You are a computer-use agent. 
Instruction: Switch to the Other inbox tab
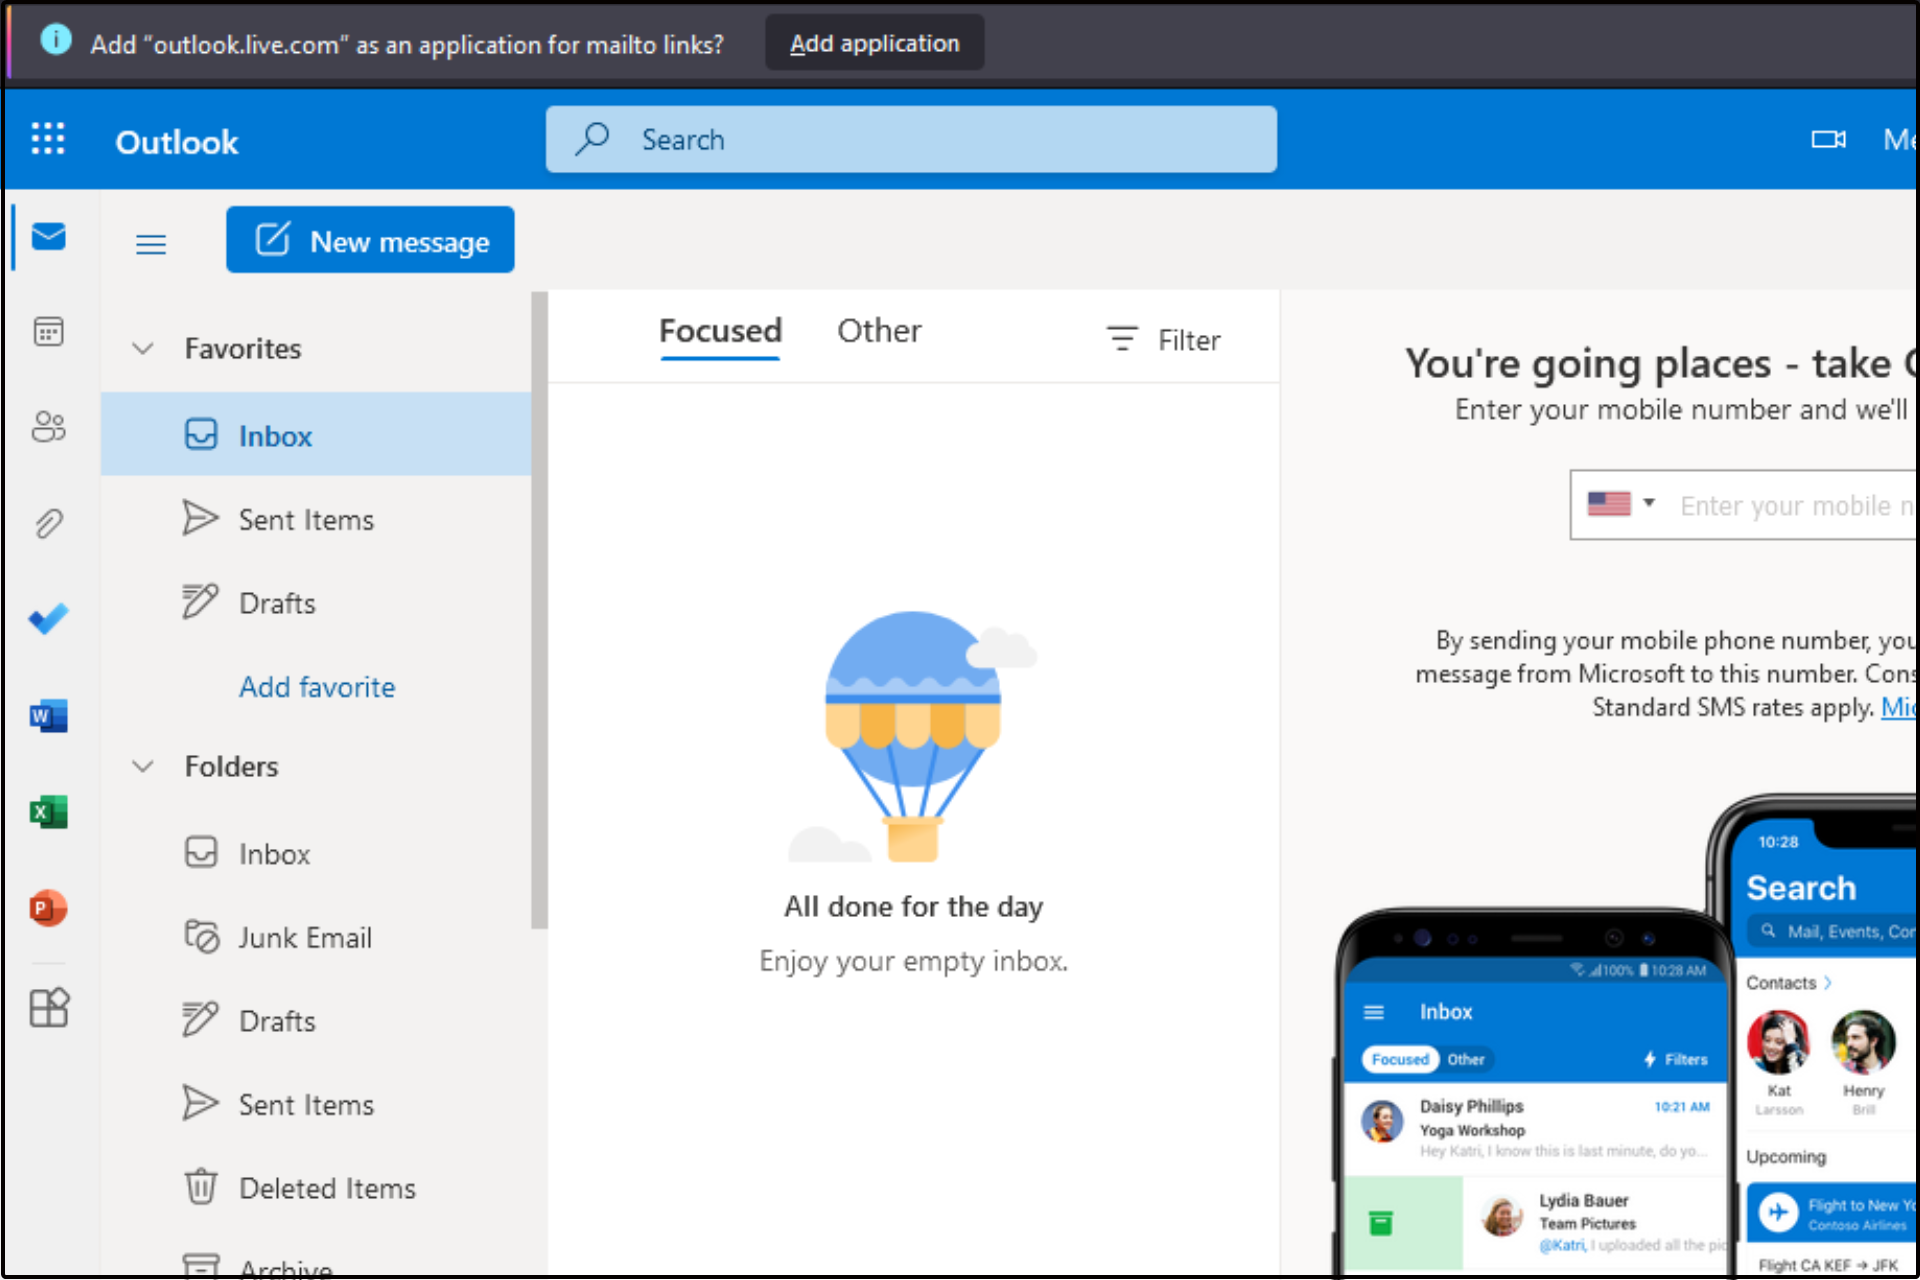[877, 331]
